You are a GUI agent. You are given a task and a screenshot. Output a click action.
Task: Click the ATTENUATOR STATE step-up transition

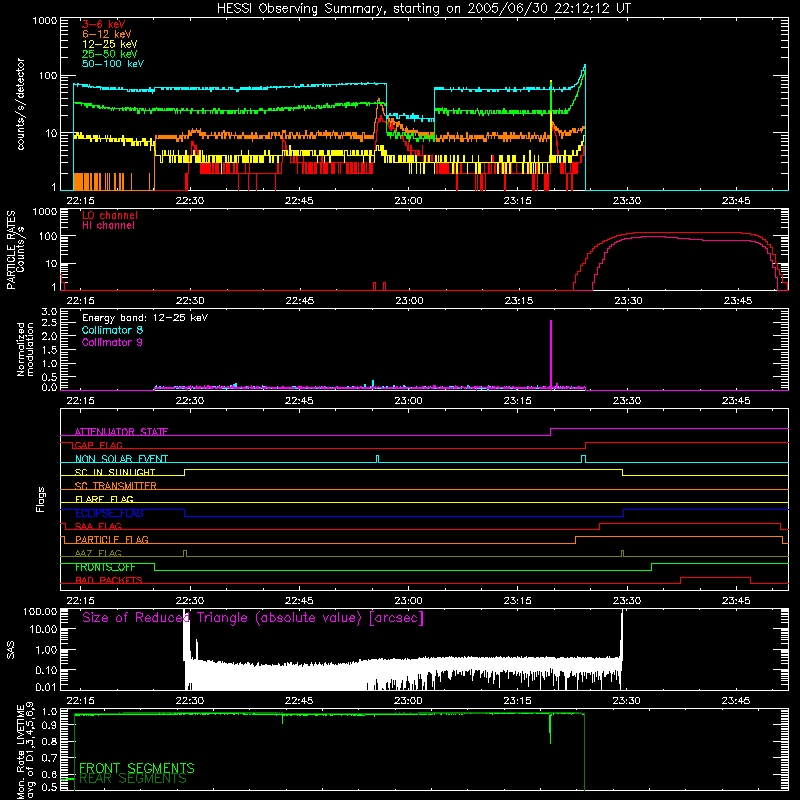[x=551, y=432]
